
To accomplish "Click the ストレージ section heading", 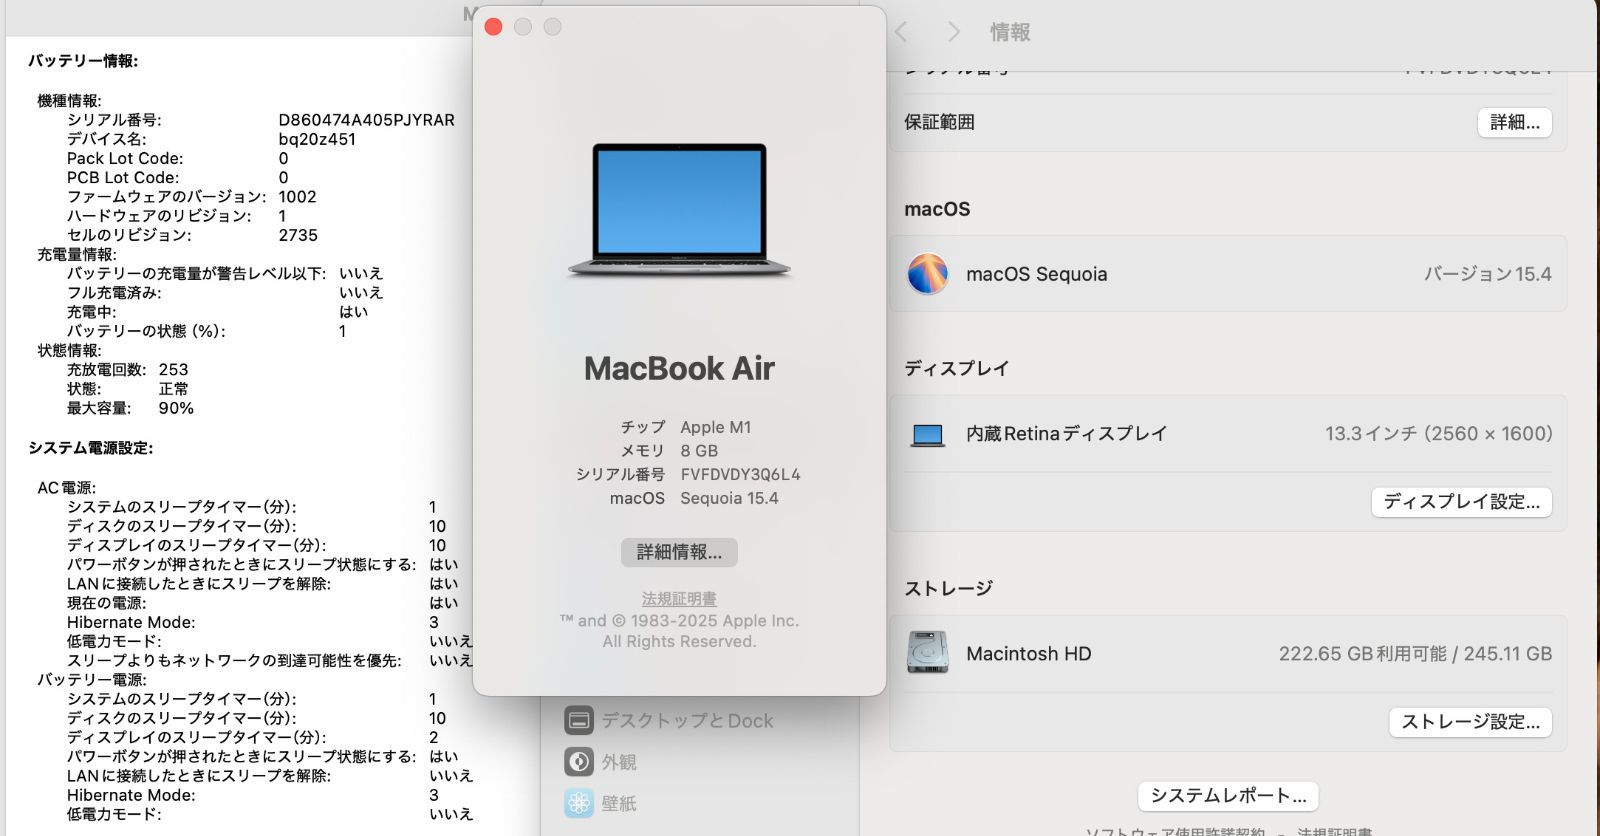I will (x=948, y=588).
